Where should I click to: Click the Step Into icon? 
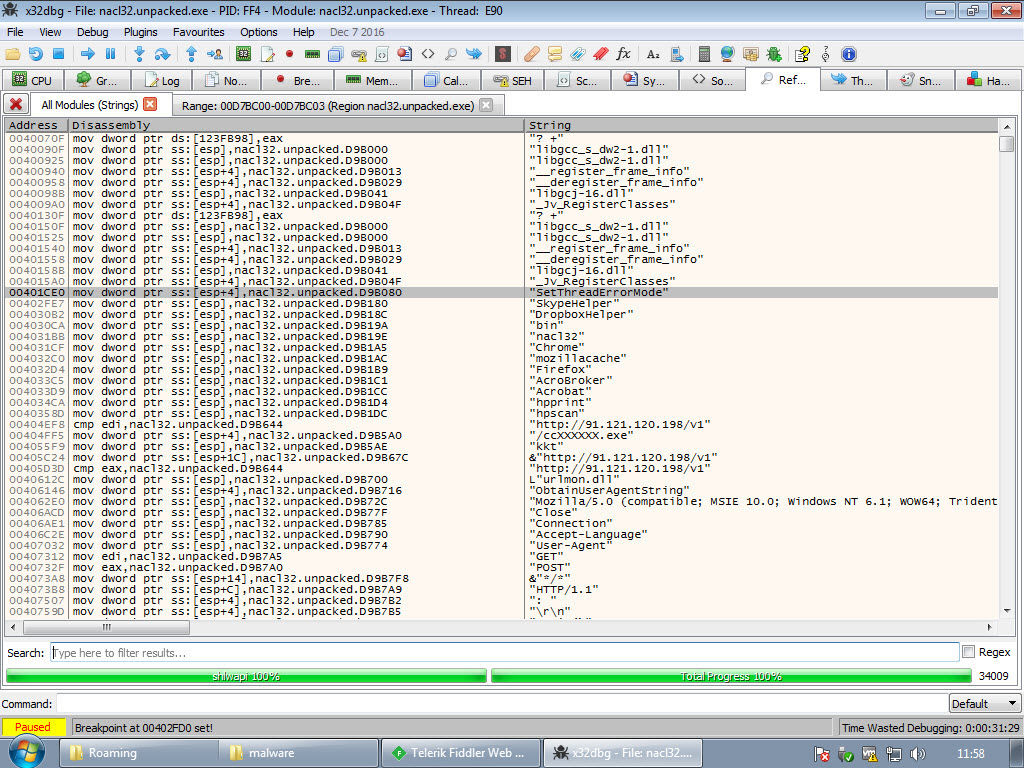pos(139,53)
